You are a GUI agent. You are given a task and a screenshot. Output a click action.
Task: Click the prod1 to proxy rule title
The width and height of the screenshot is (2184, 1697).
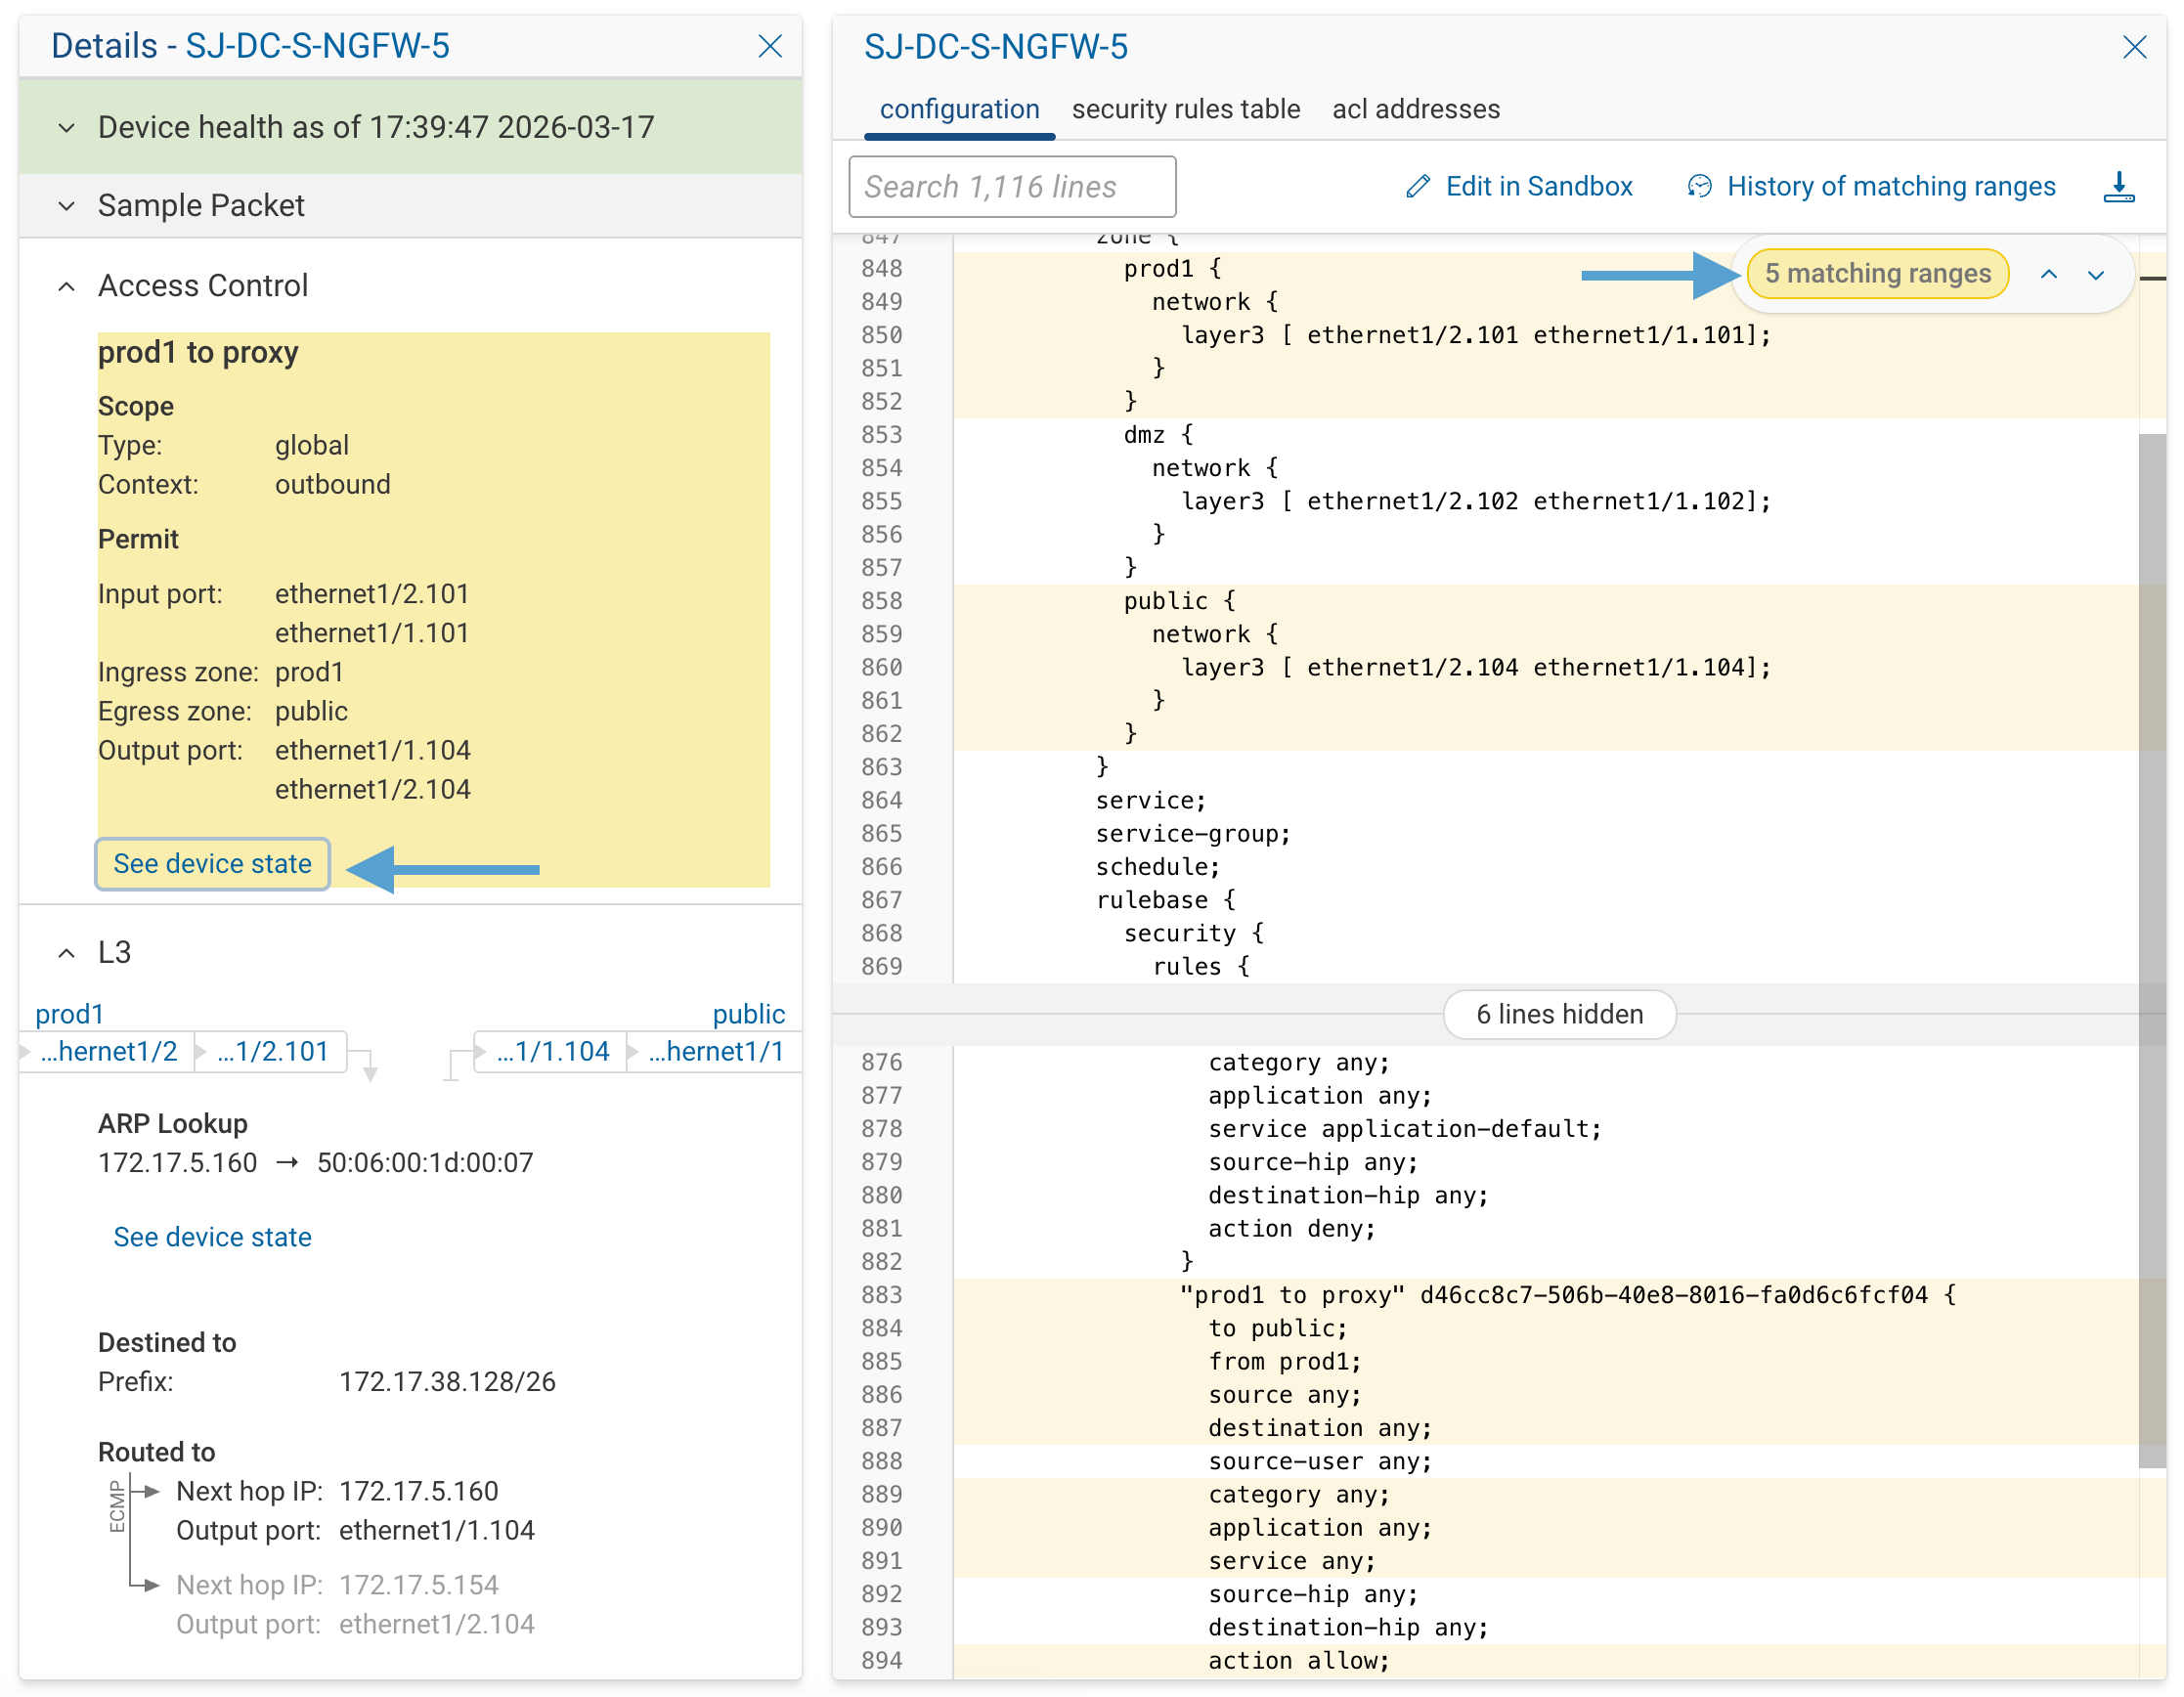[198, 352]
